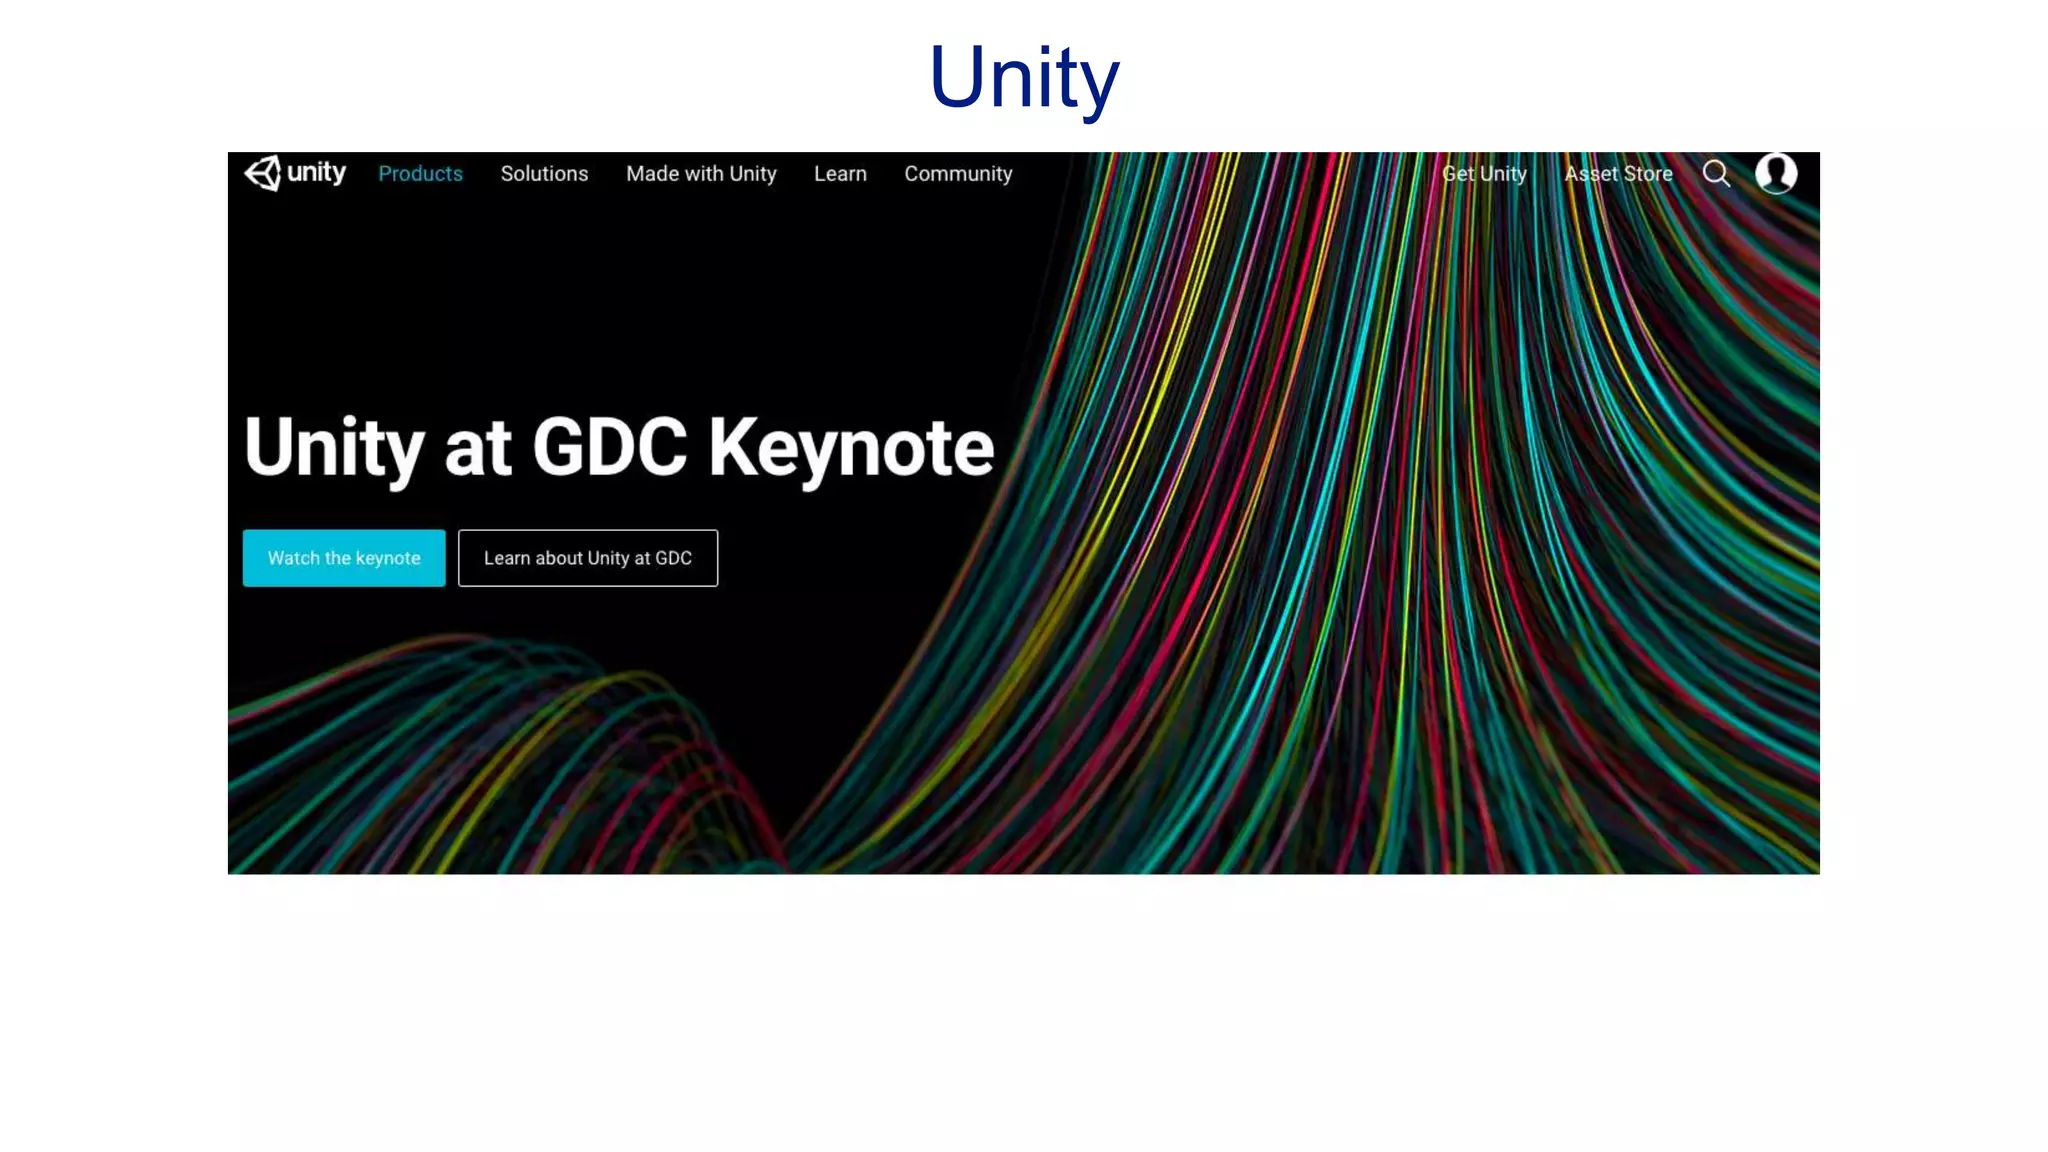Screen dimensions: 2048x1152
Task: Click the Unity logo in the navbar
Action: 295,173
